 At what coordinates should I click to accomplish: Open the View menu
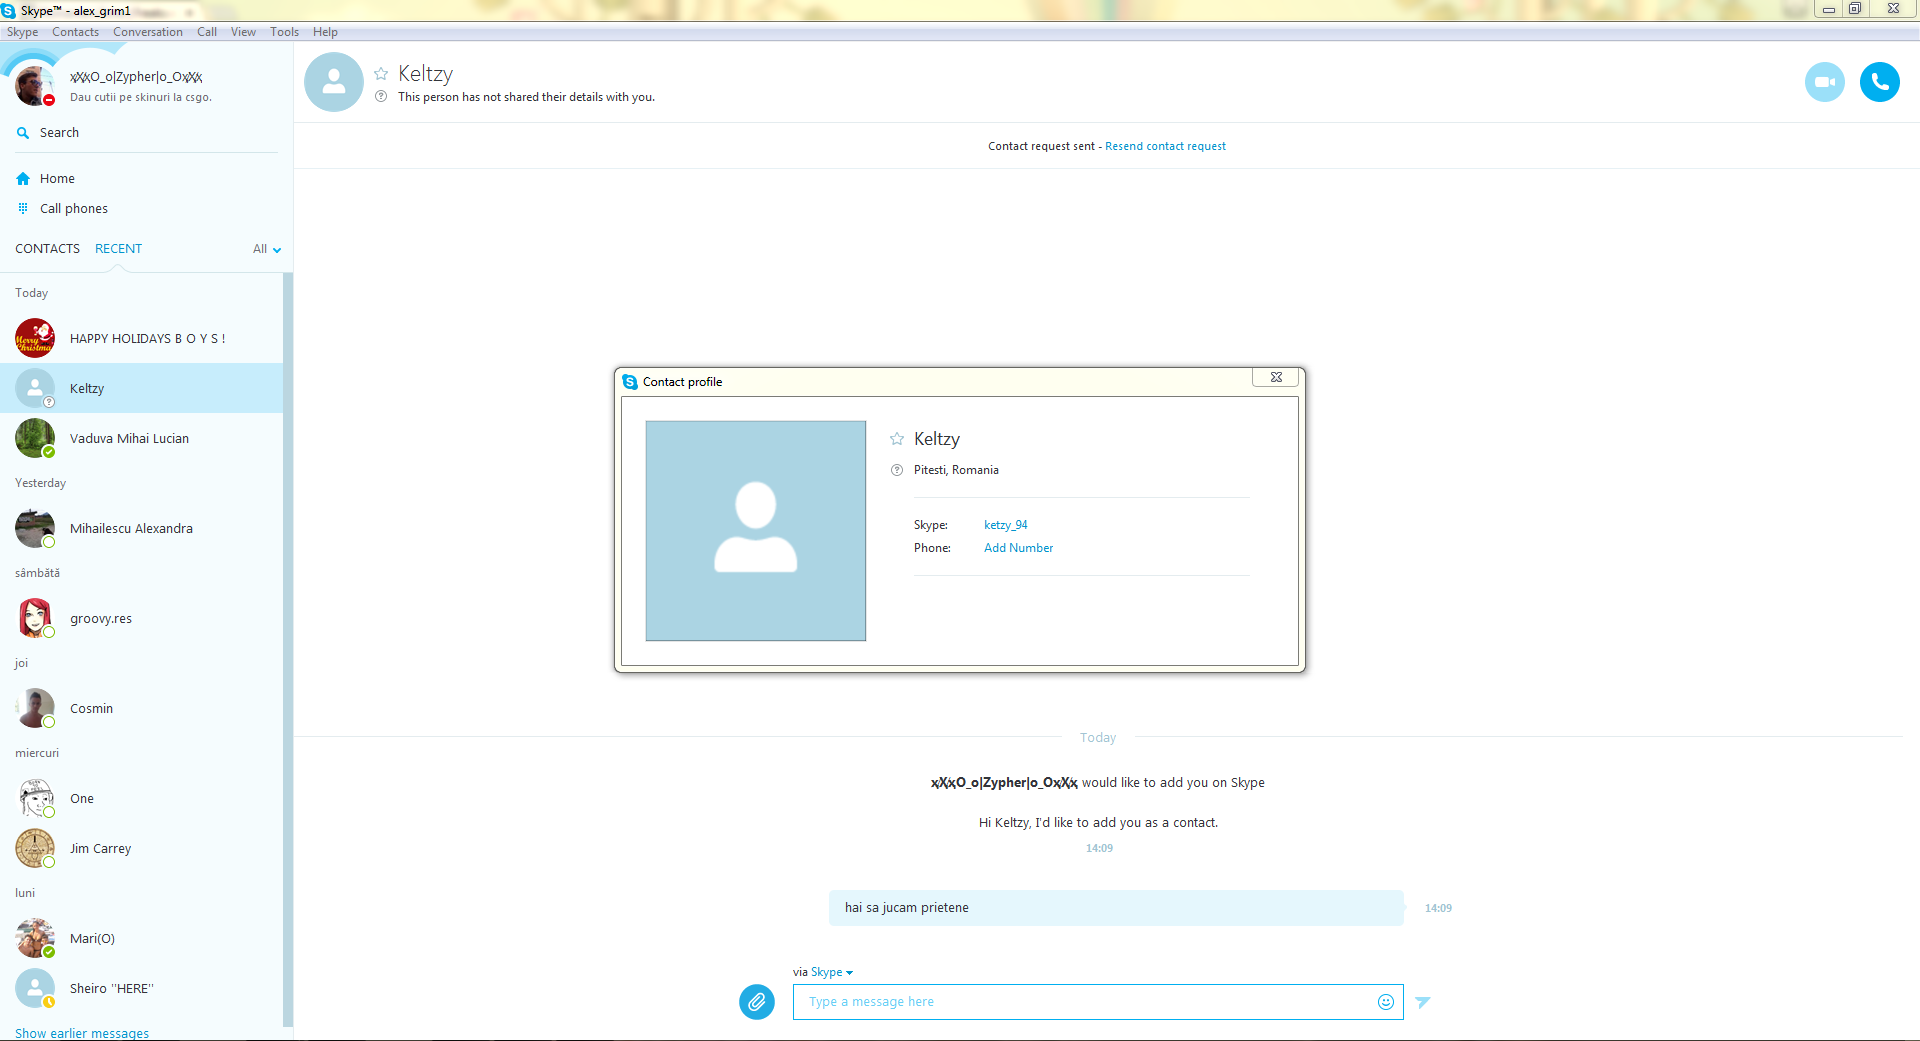click(243, 32)
